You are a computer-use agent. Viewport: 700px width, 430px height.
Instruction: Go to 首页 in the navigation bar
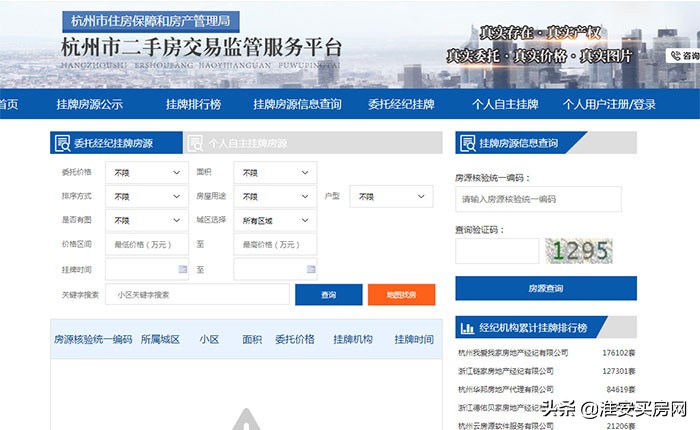[9, 104]
